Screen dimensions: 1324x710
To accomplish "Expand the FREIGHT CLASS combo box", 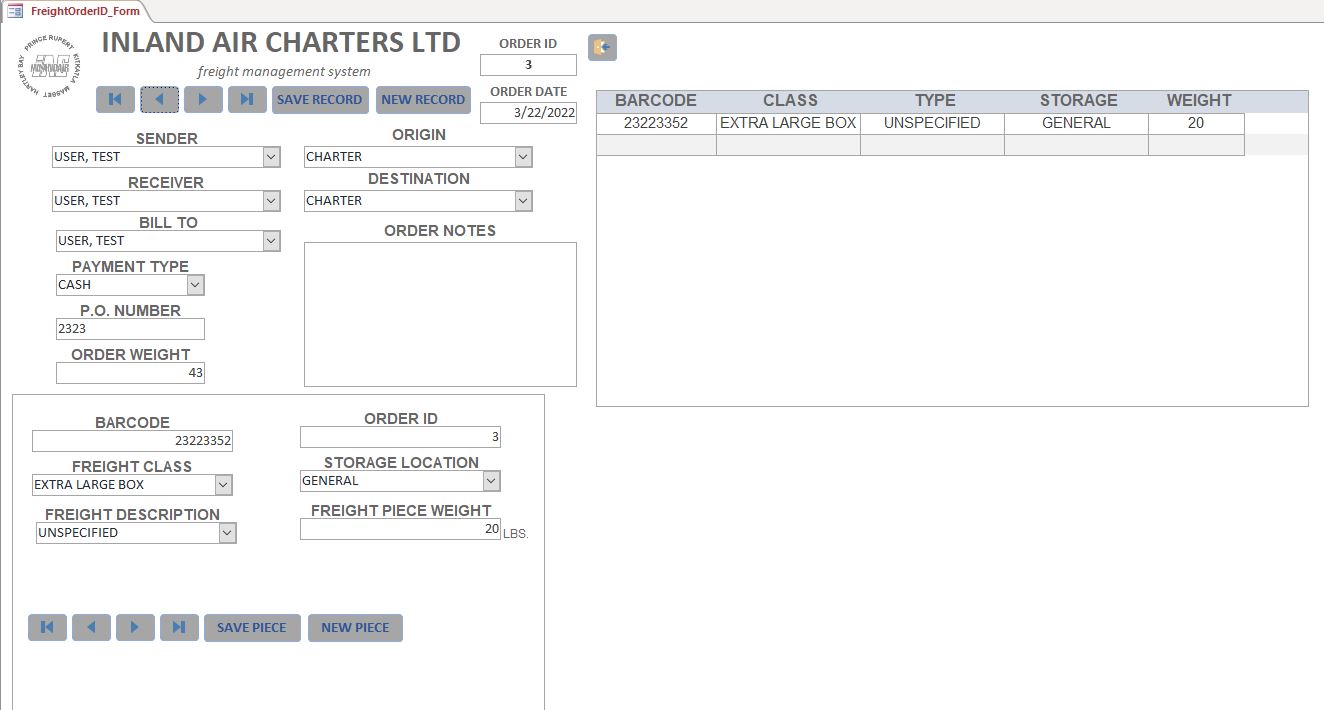I will 223,485.
